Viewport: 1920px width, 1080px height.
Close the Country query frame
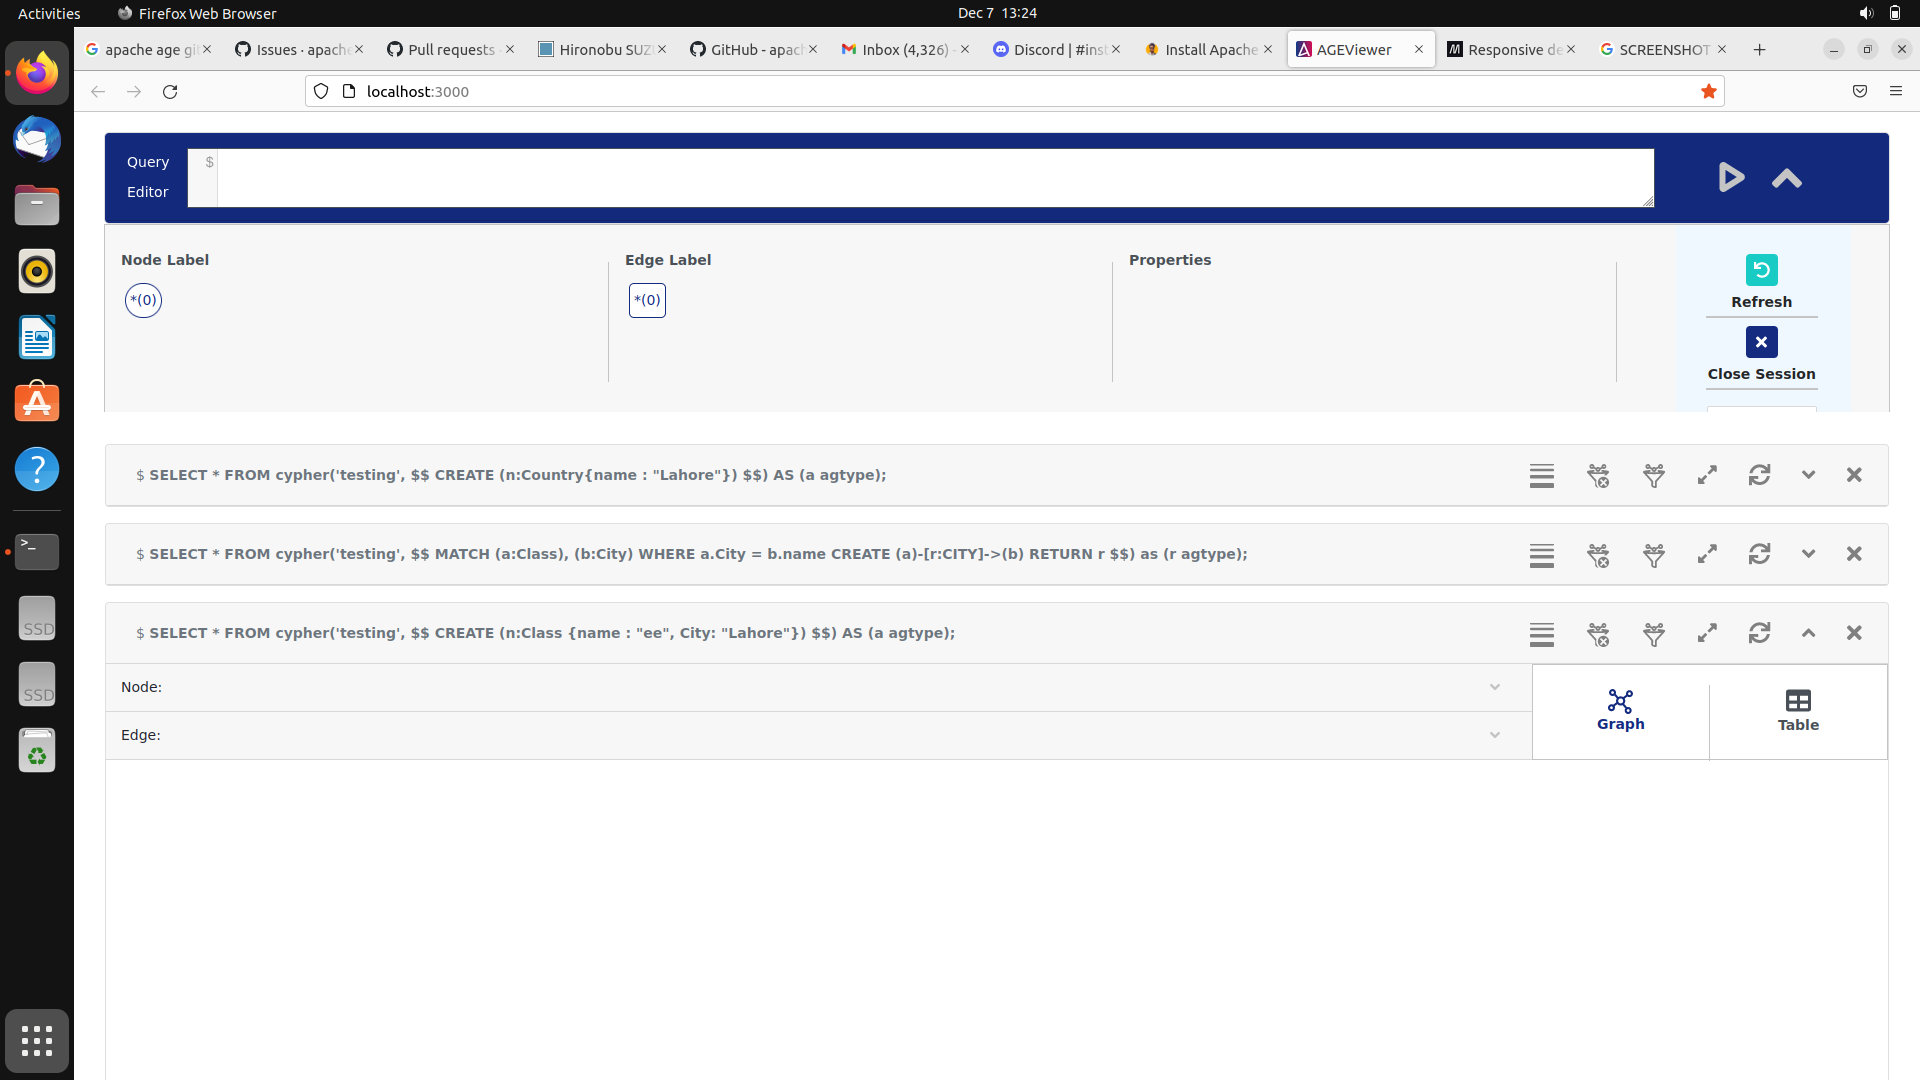[x=1854, y=475]
